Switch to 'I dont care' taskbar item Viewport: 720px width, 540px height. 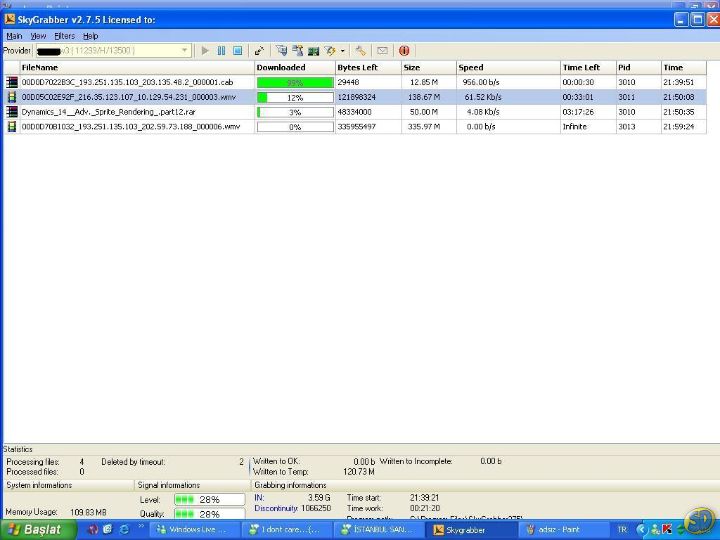click(287, 529)
